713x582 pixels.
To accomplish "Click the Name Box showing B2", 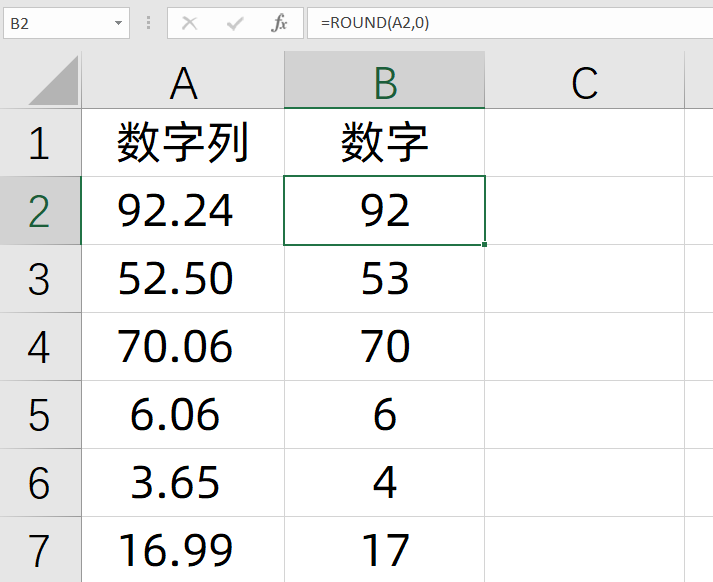I will click(x=66, y=23).
